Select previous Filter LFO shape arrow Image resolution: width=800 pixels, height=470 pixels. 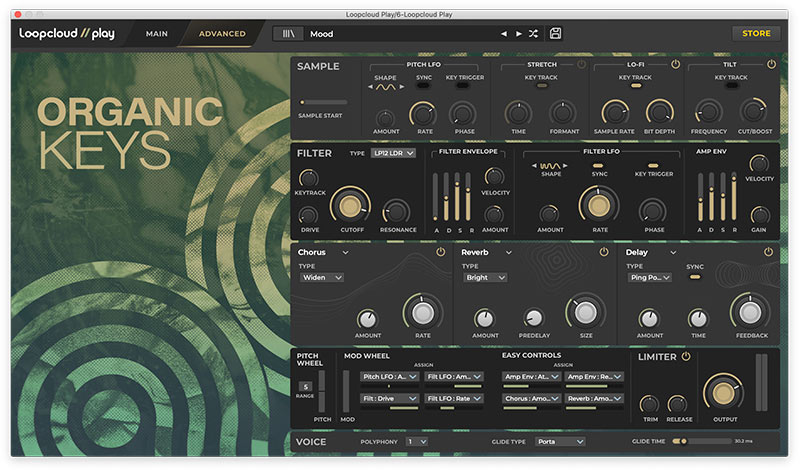(534, 166)
